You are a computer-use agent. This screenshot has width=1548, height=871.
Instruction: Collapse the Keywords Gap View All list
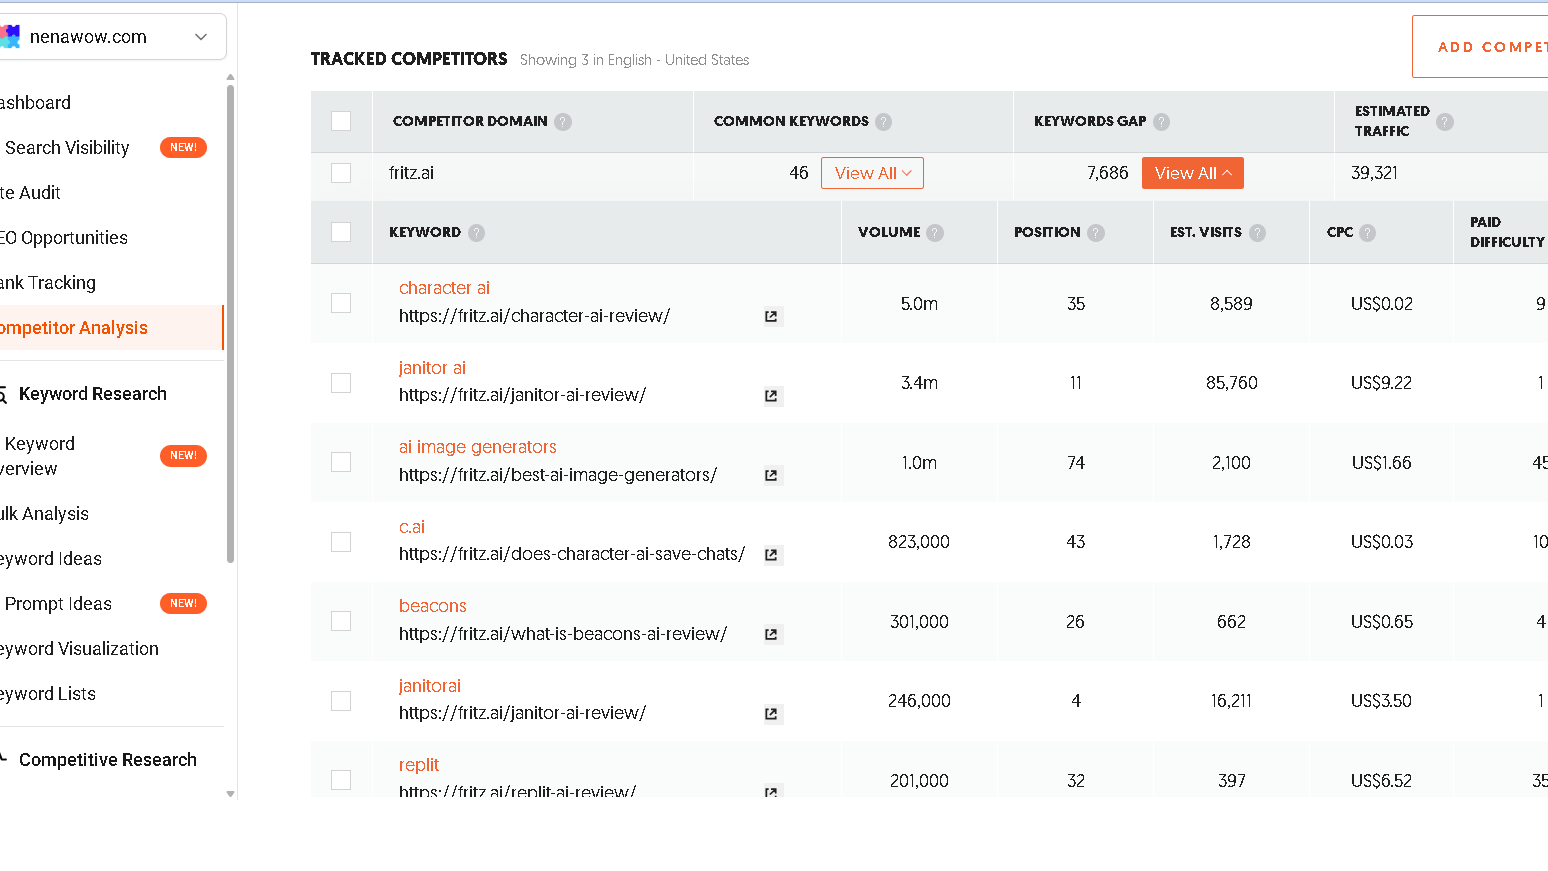coord(1192,172)
